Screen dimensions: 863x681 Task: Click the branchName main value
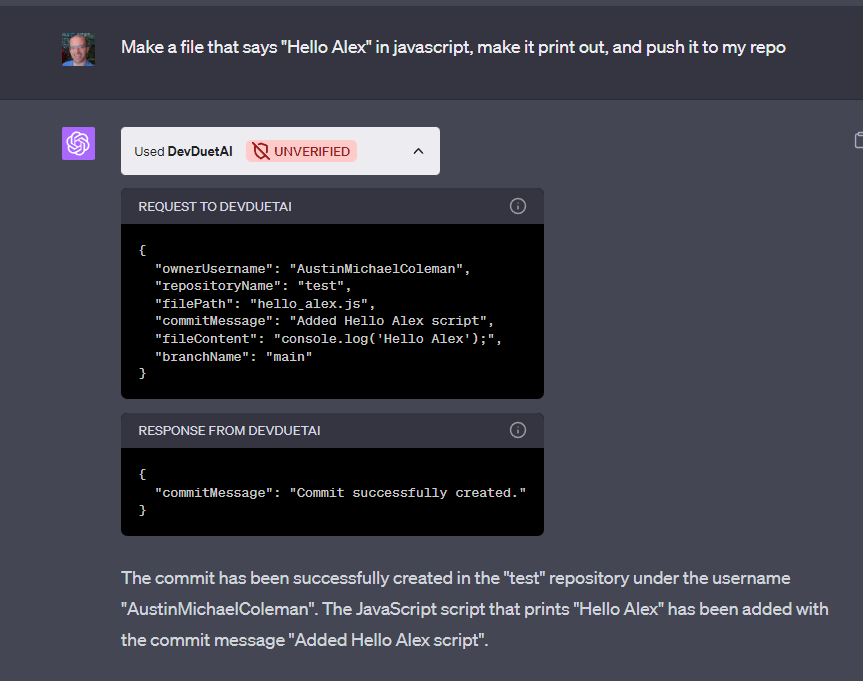pyautogui.click(x=288, y=356)
